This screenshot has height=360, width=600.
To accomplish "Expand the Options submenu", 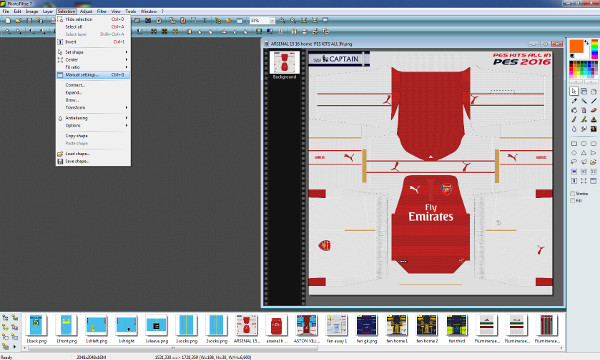I will click(x=93, y=125).
